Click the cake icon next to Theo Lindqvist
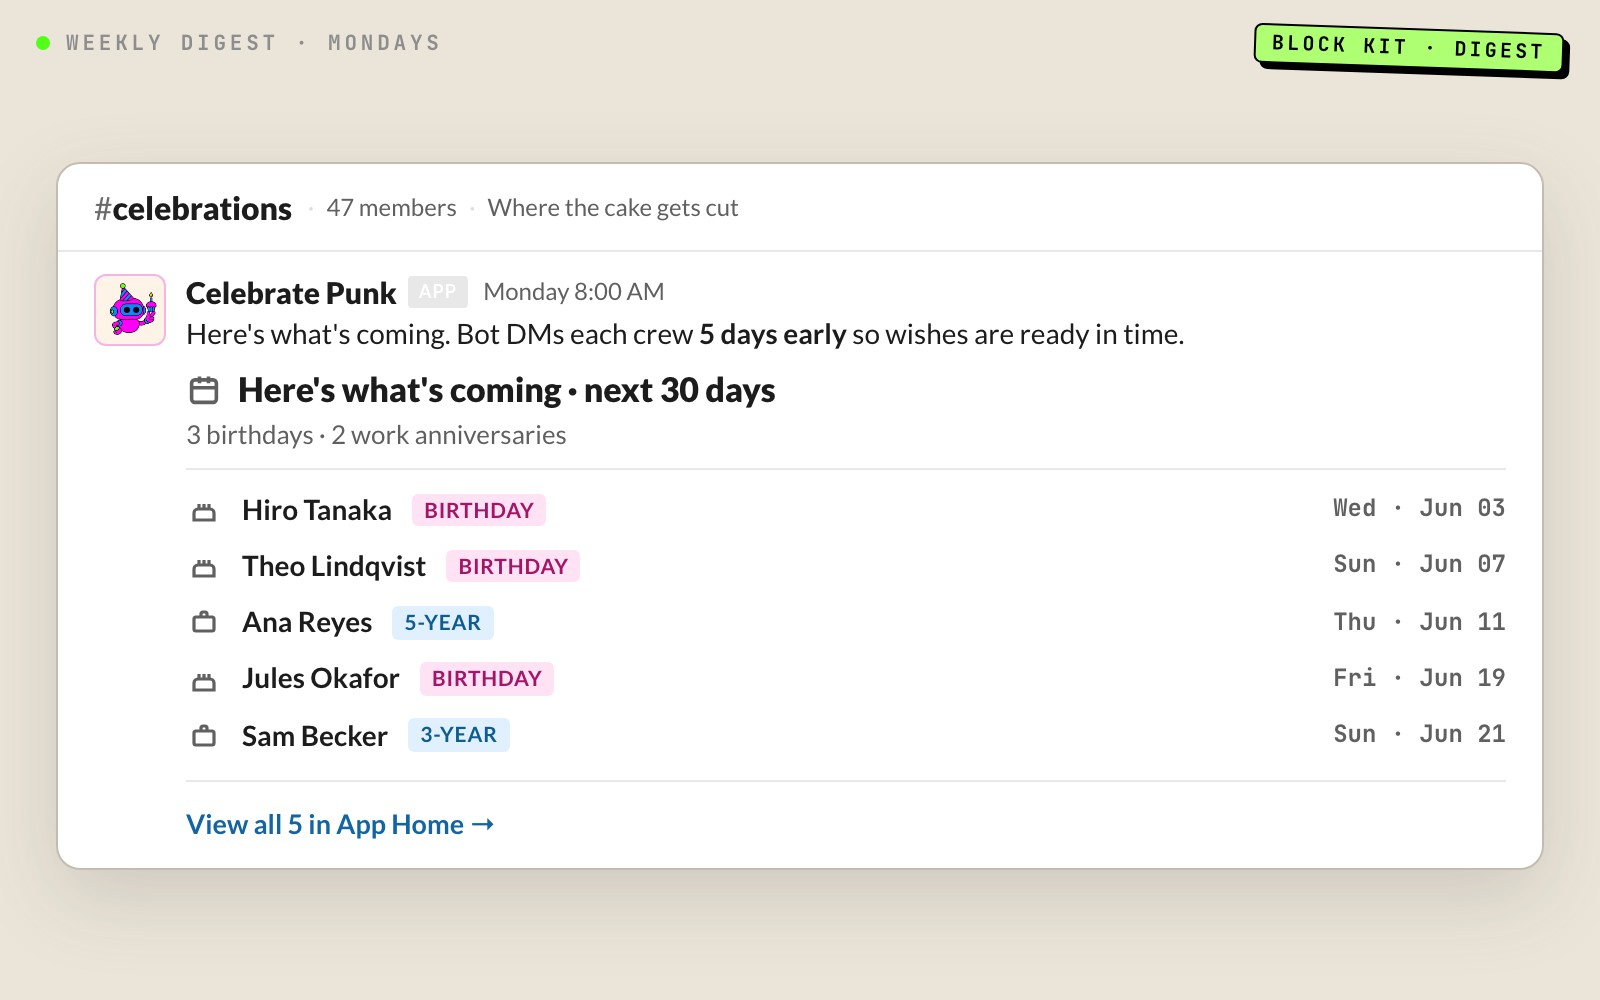The image size is (1600, 1000). (204, 568)
